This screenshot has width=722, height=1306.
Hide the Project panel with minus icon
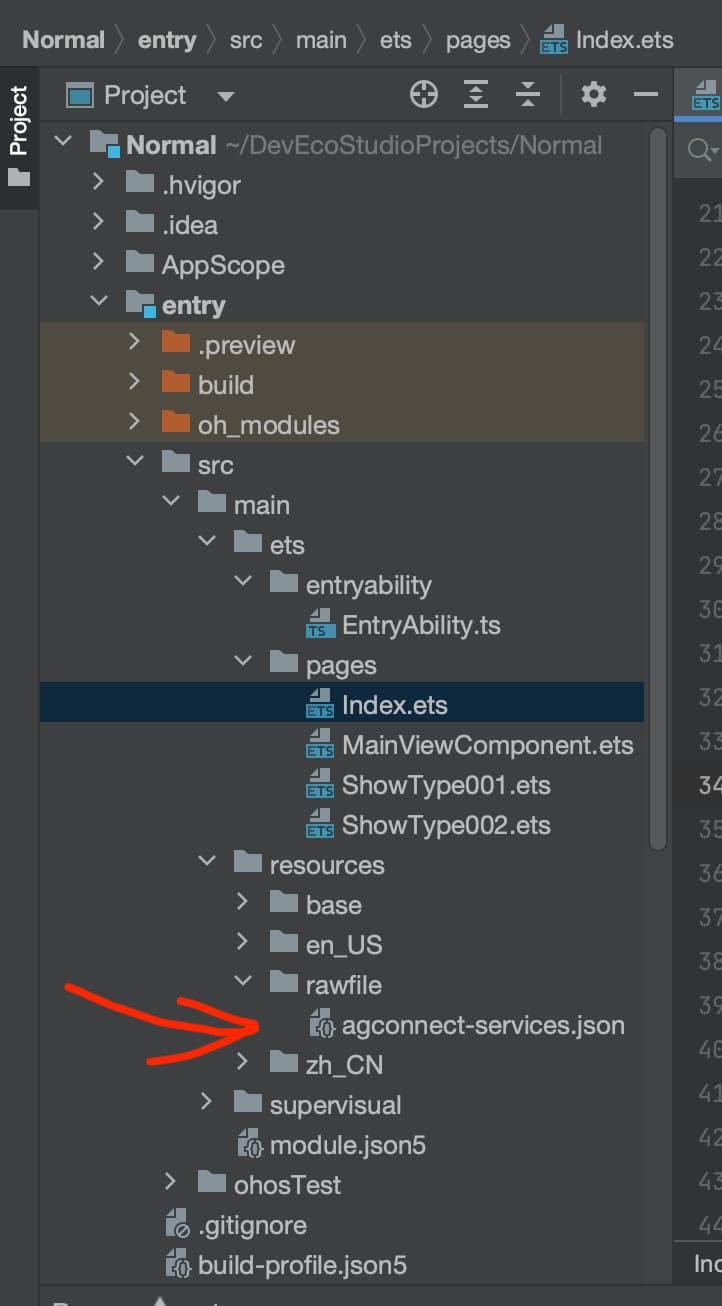coord(646,95)
